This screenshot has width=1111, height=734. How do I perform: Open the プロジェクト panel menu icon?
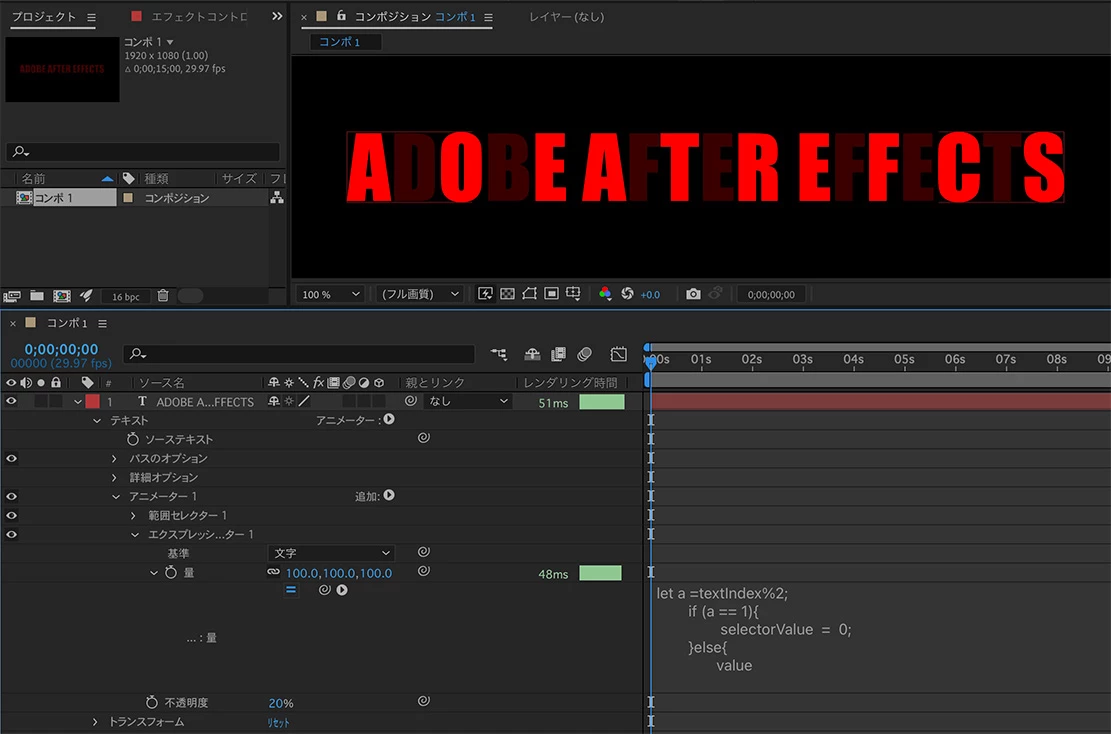point(91,16)
